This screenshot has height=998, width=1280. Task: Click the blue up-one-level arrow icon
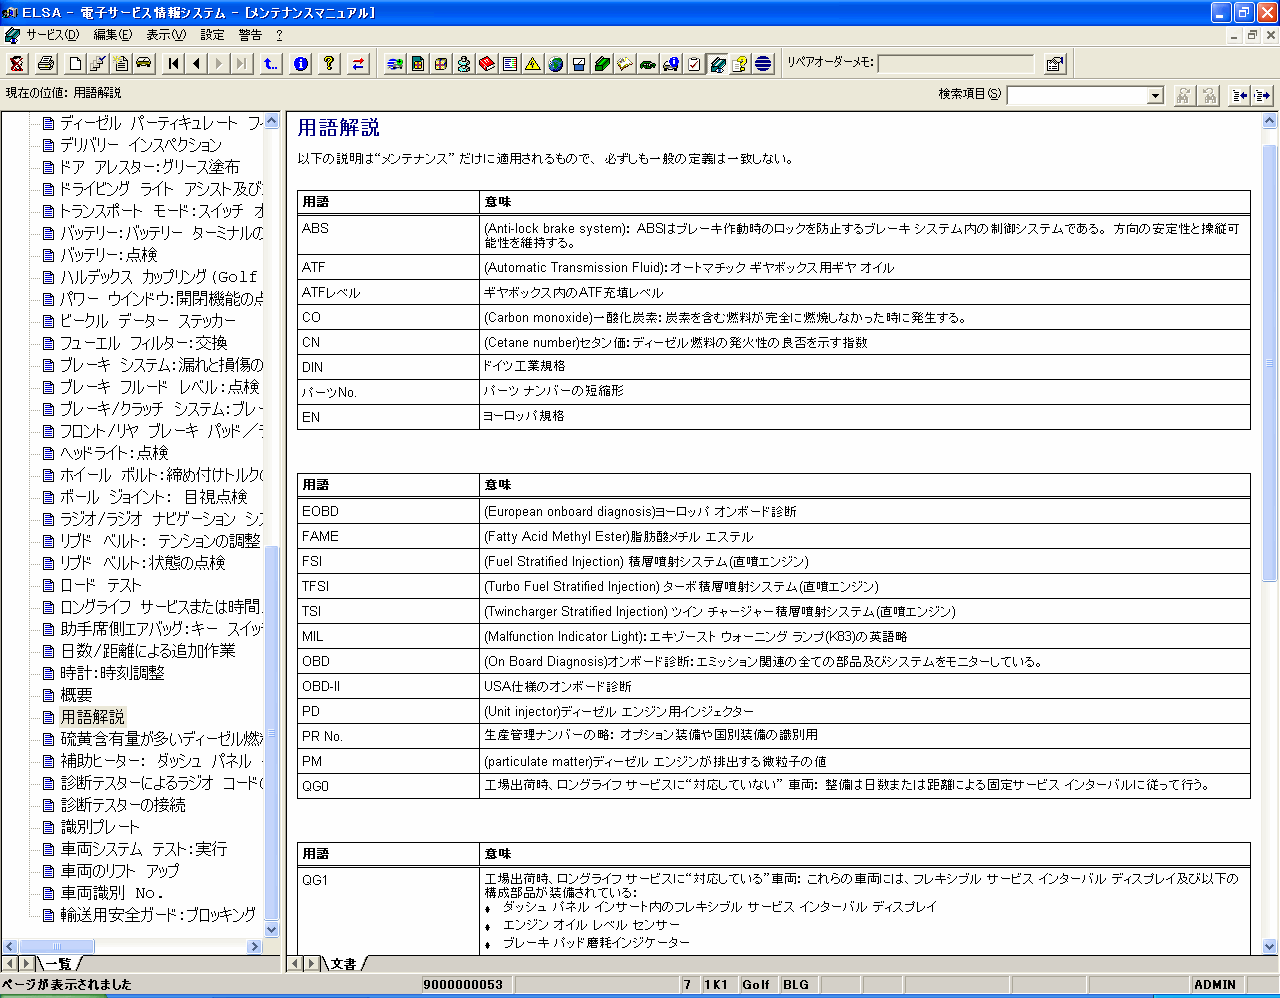[271, 64]
